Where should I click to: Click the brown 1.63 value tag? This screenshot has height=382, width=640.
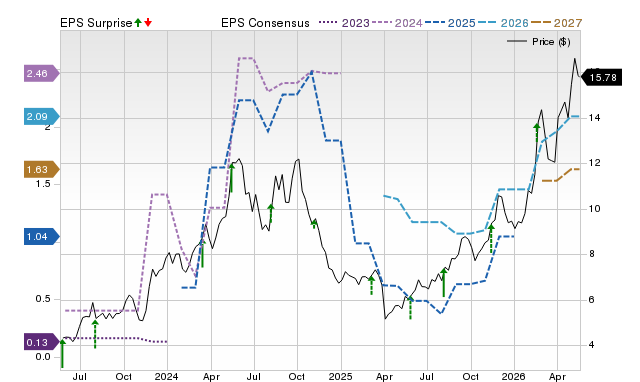pos(42,169)
